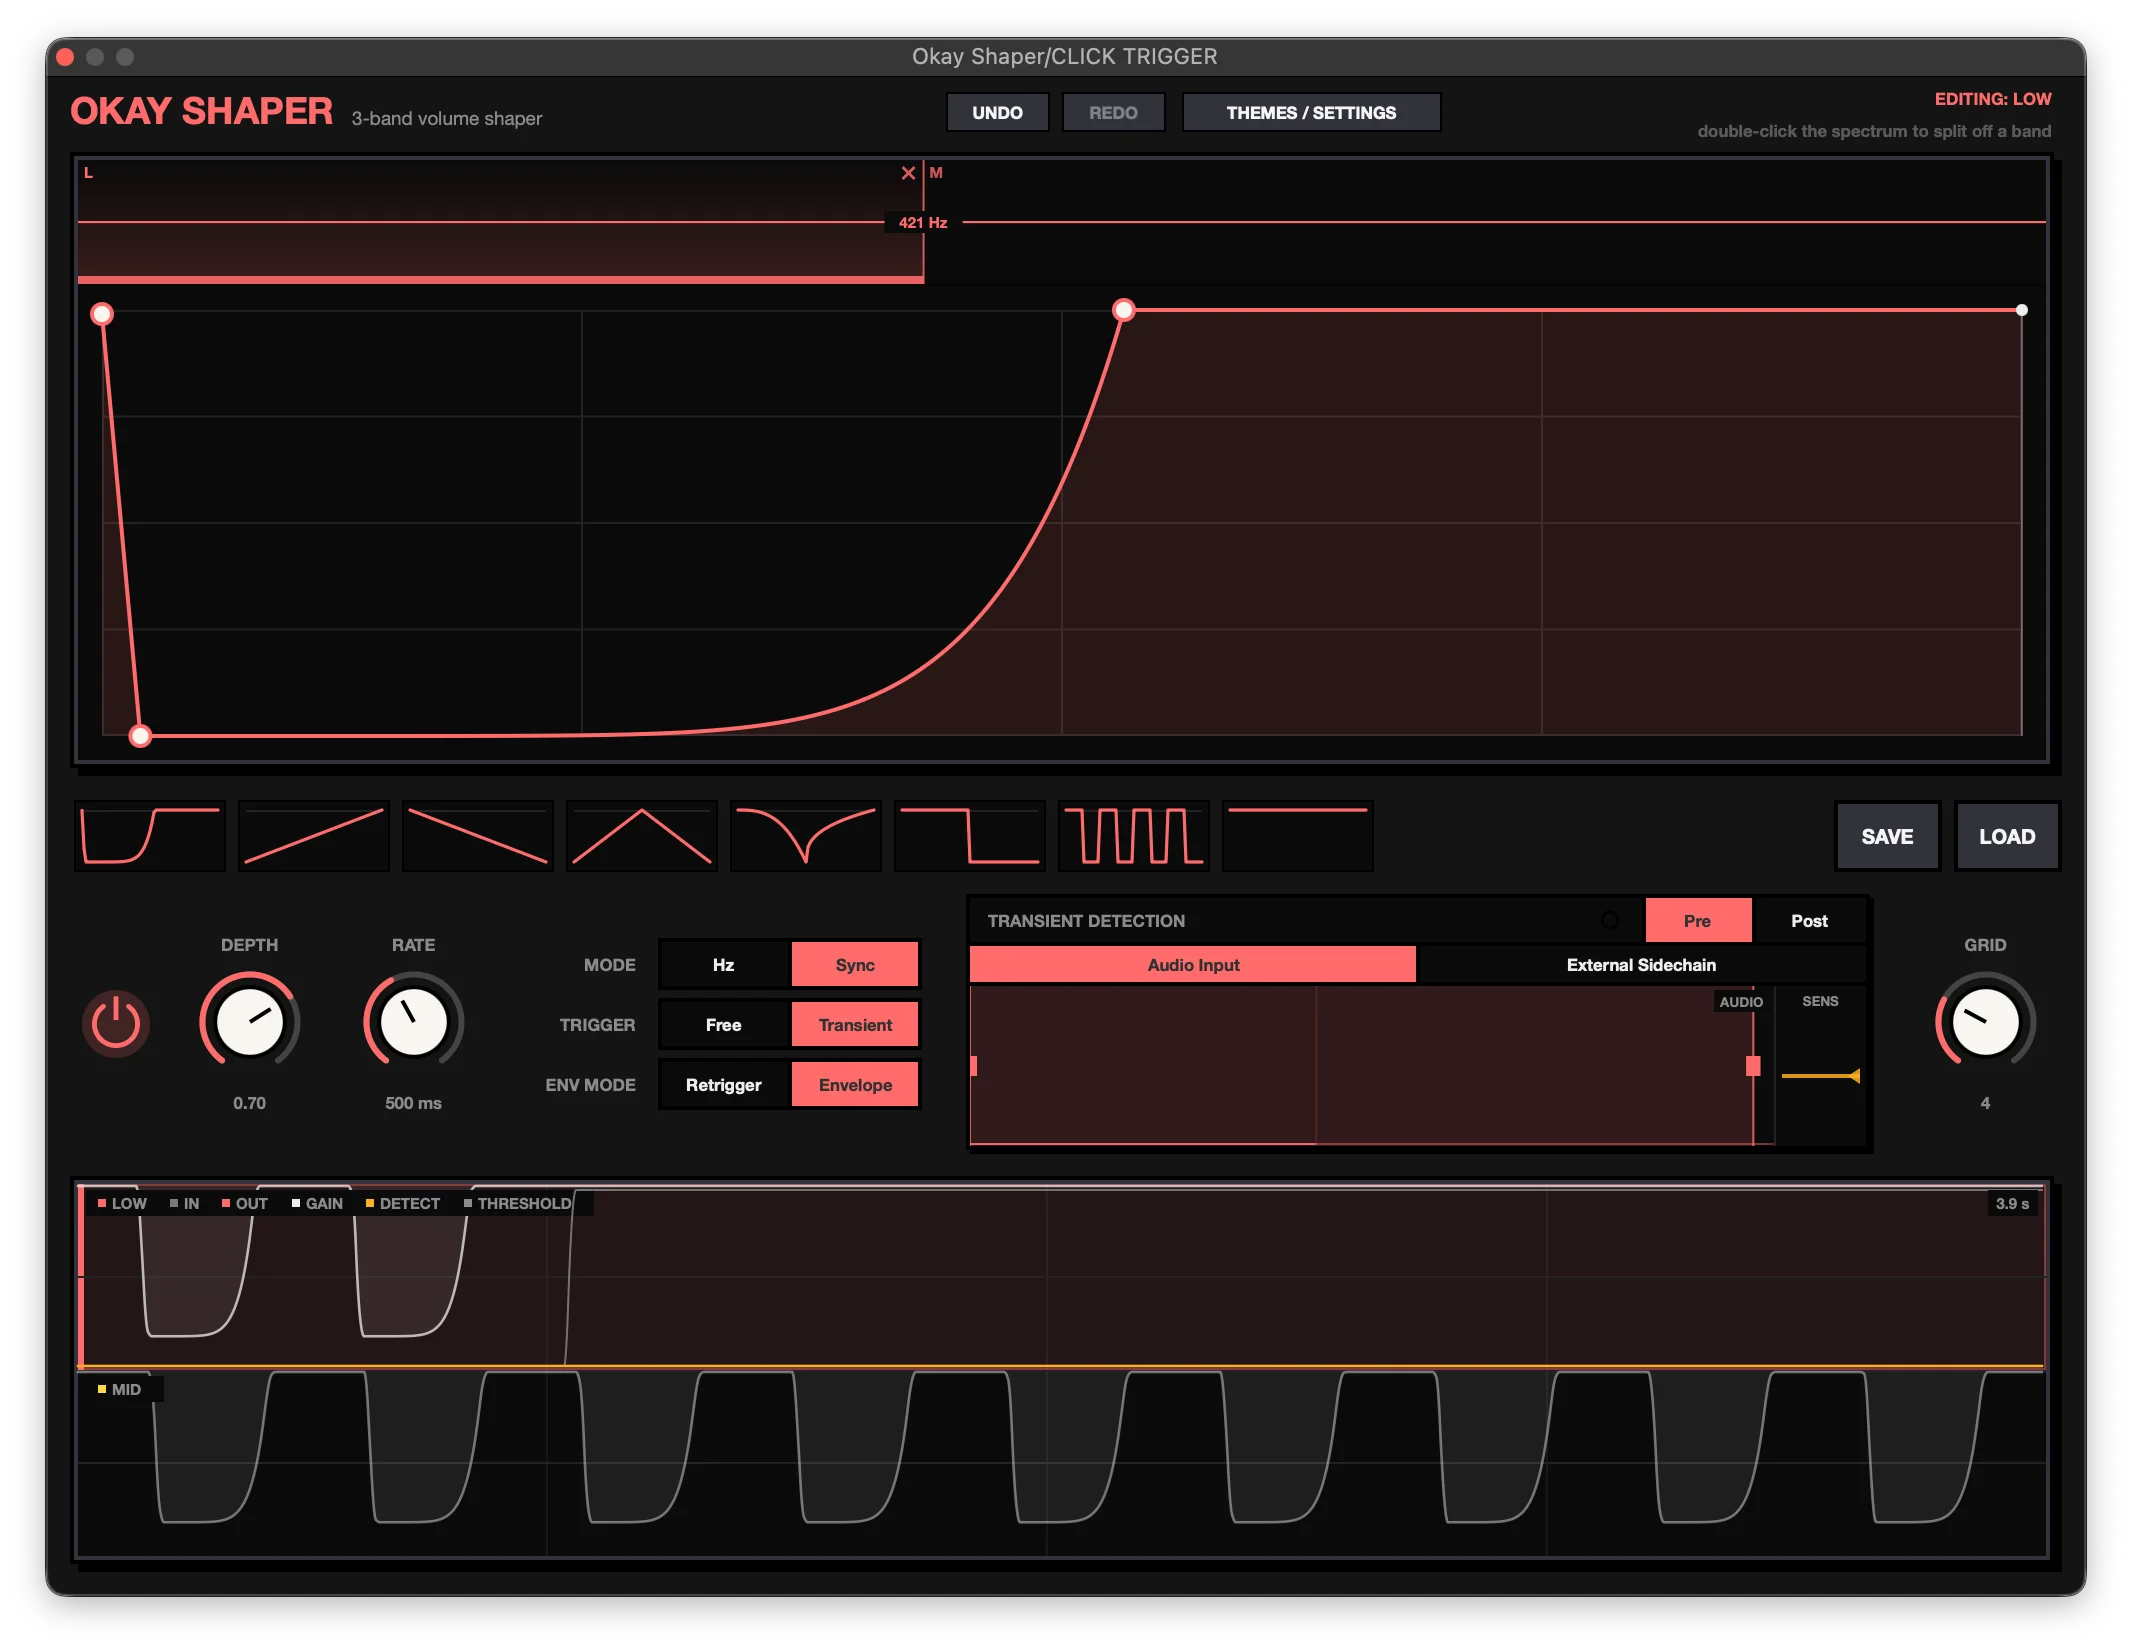Click the 3.9 s scope time label
The width and height of the screenshot is (2132, 1650).
click(x=2012, y=1203)
